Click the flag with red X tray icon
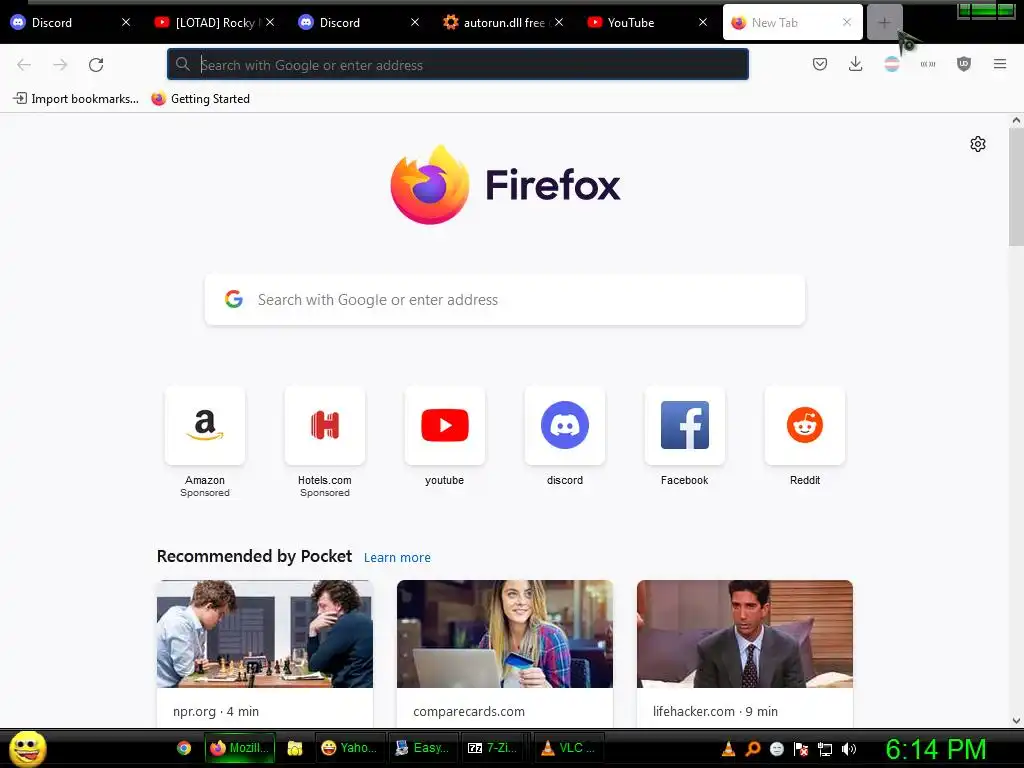The image size is (1024, 768). [x=801, y=749]
